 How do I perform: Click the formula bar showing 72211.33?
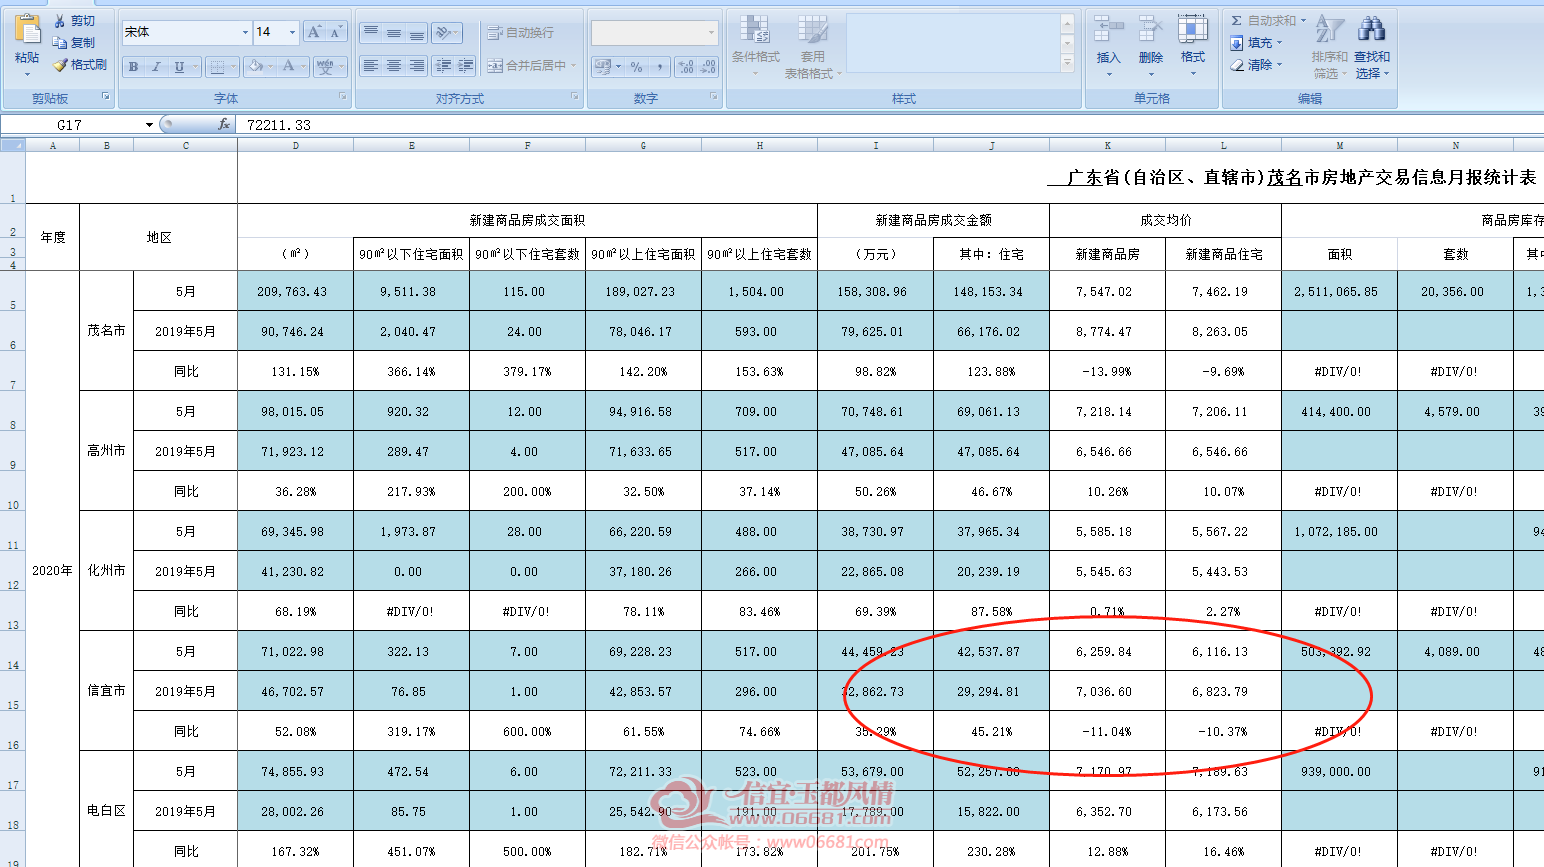890,125
